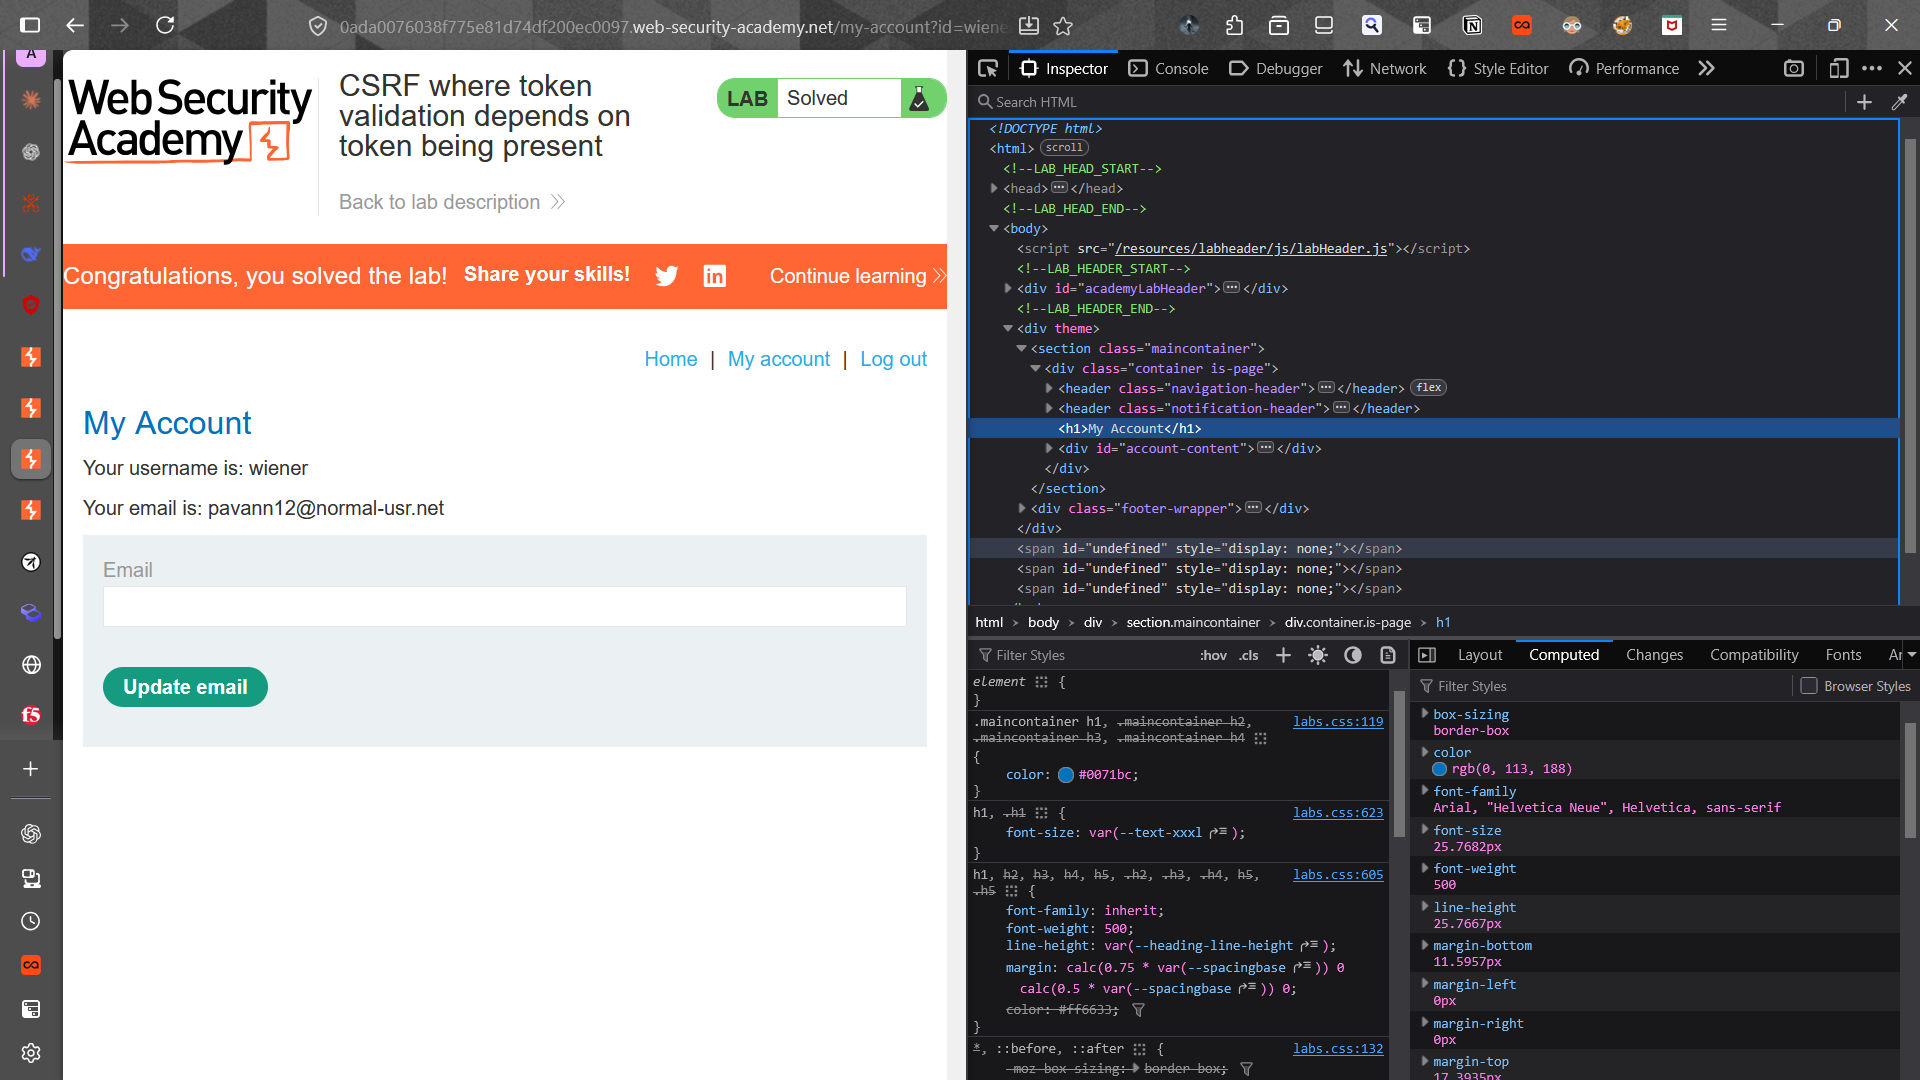Click the Log out link
Screen dimensions: 1920x1080
pyautogui.click(x=893, y=359)
